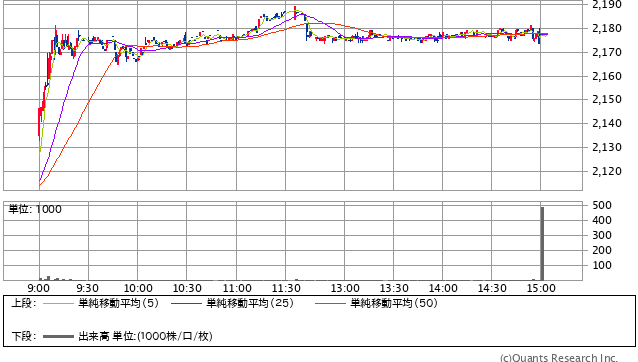Click the 単位: 1000 label in volume chart

coord(35,209)
